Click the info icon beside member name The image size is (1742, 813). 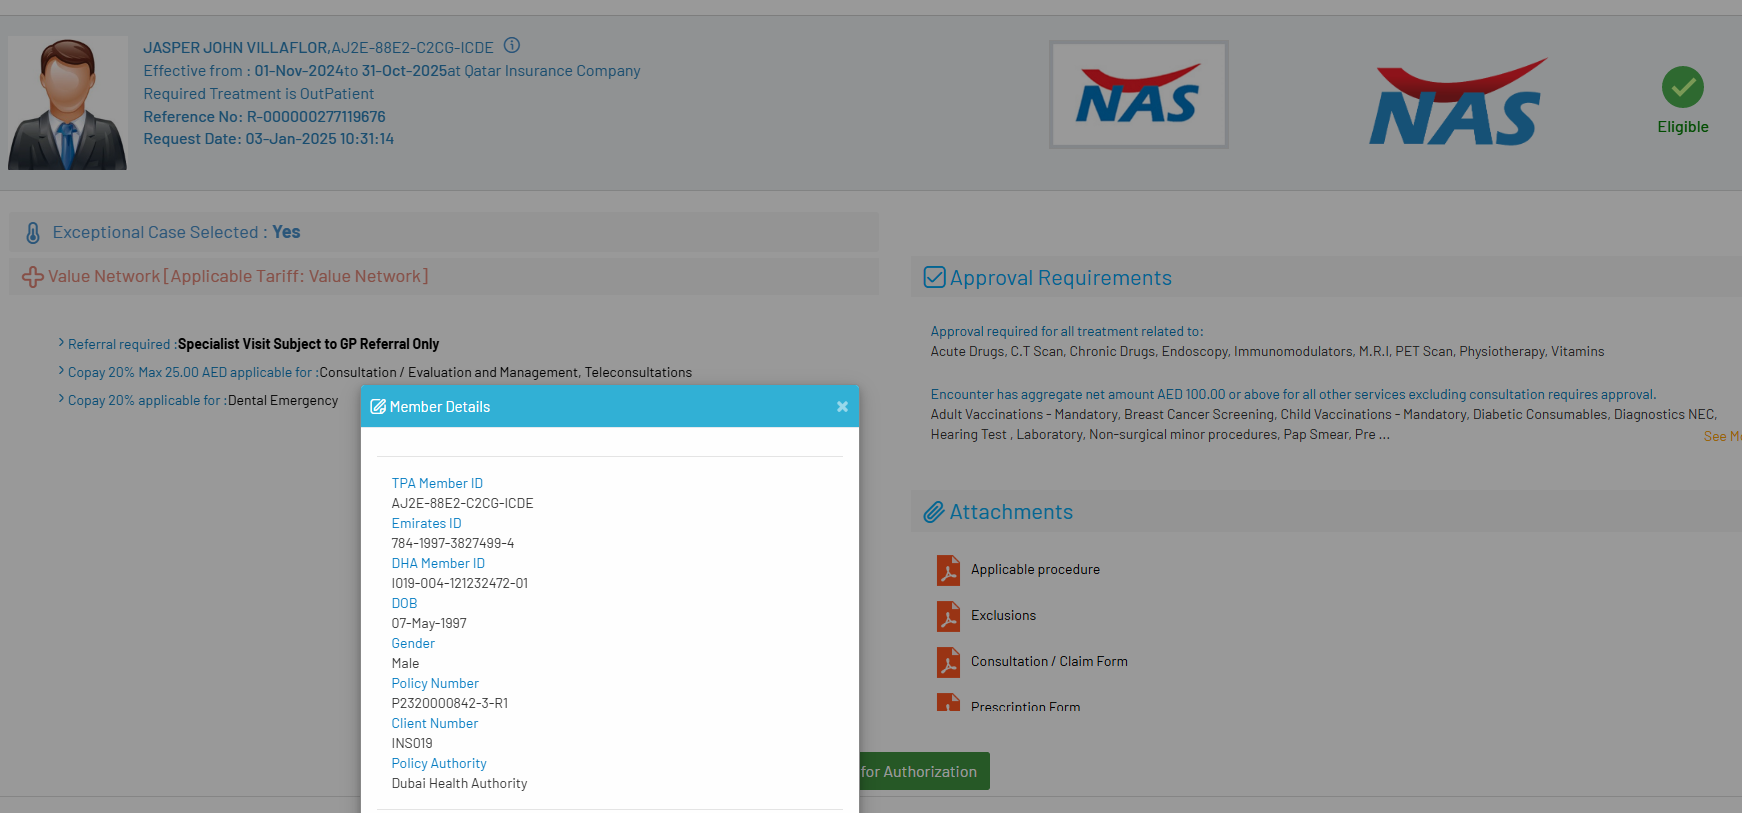pyautogui.click(x=512, y=46)
